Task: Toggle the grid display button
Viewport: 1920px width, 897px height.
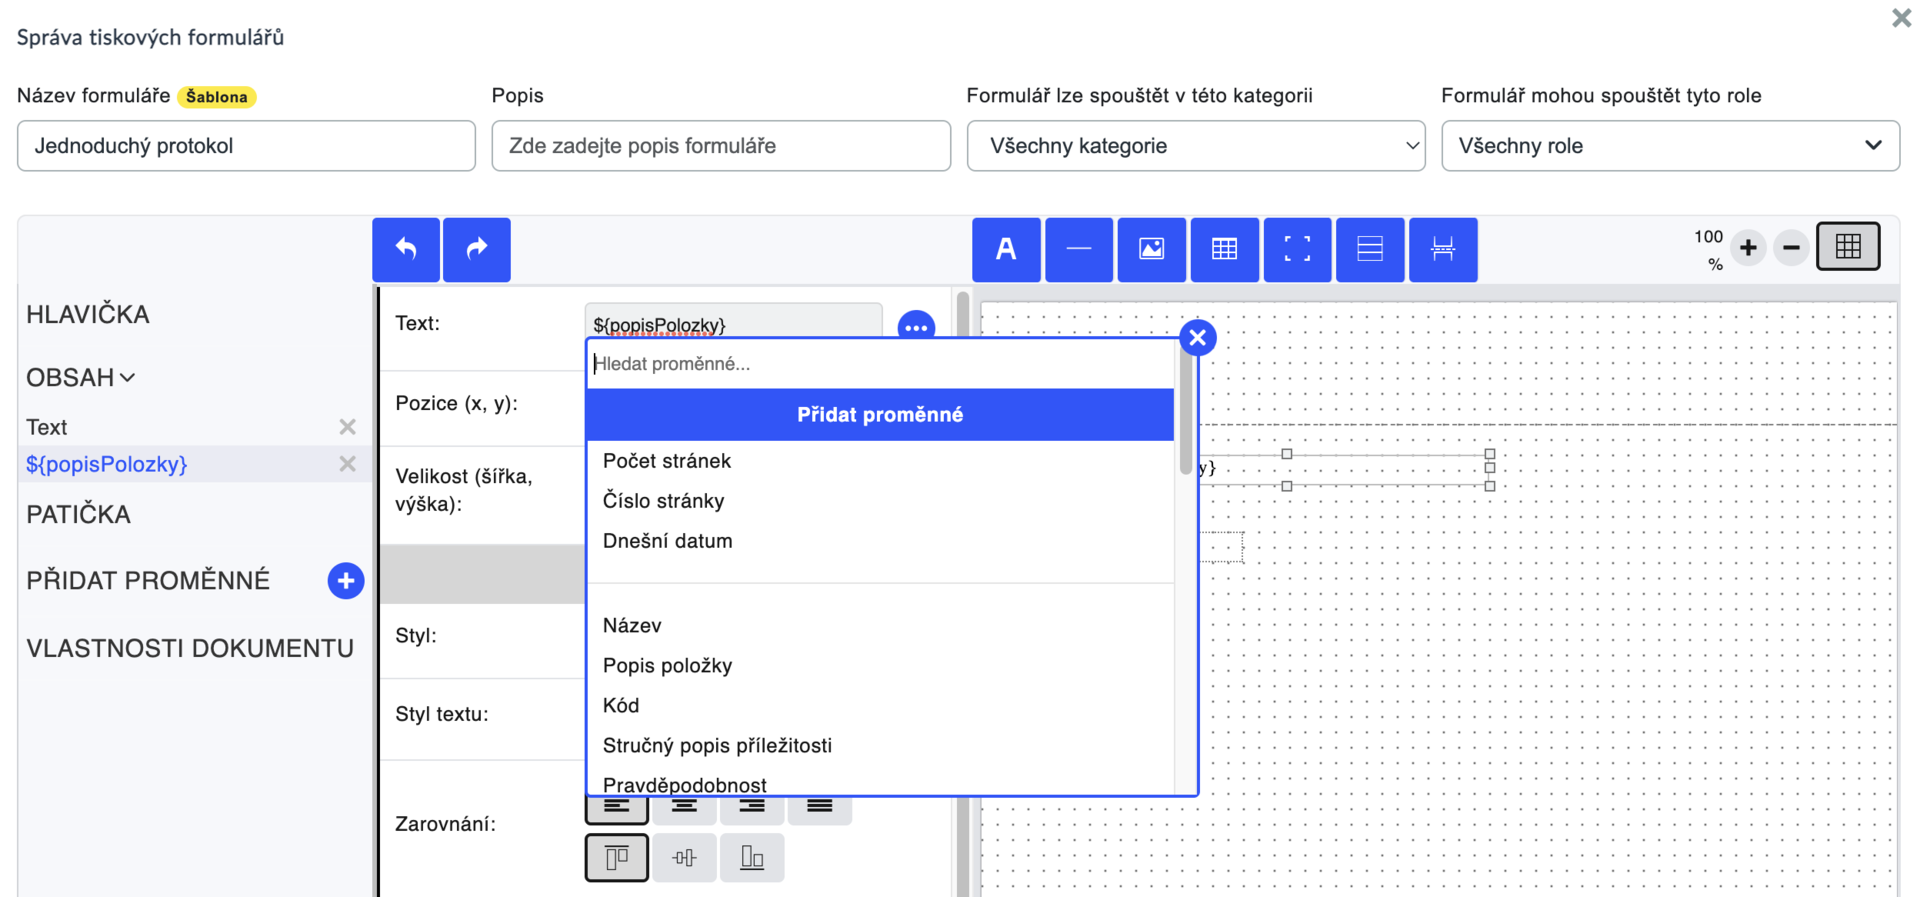Action: click(x=1848, y=247)
